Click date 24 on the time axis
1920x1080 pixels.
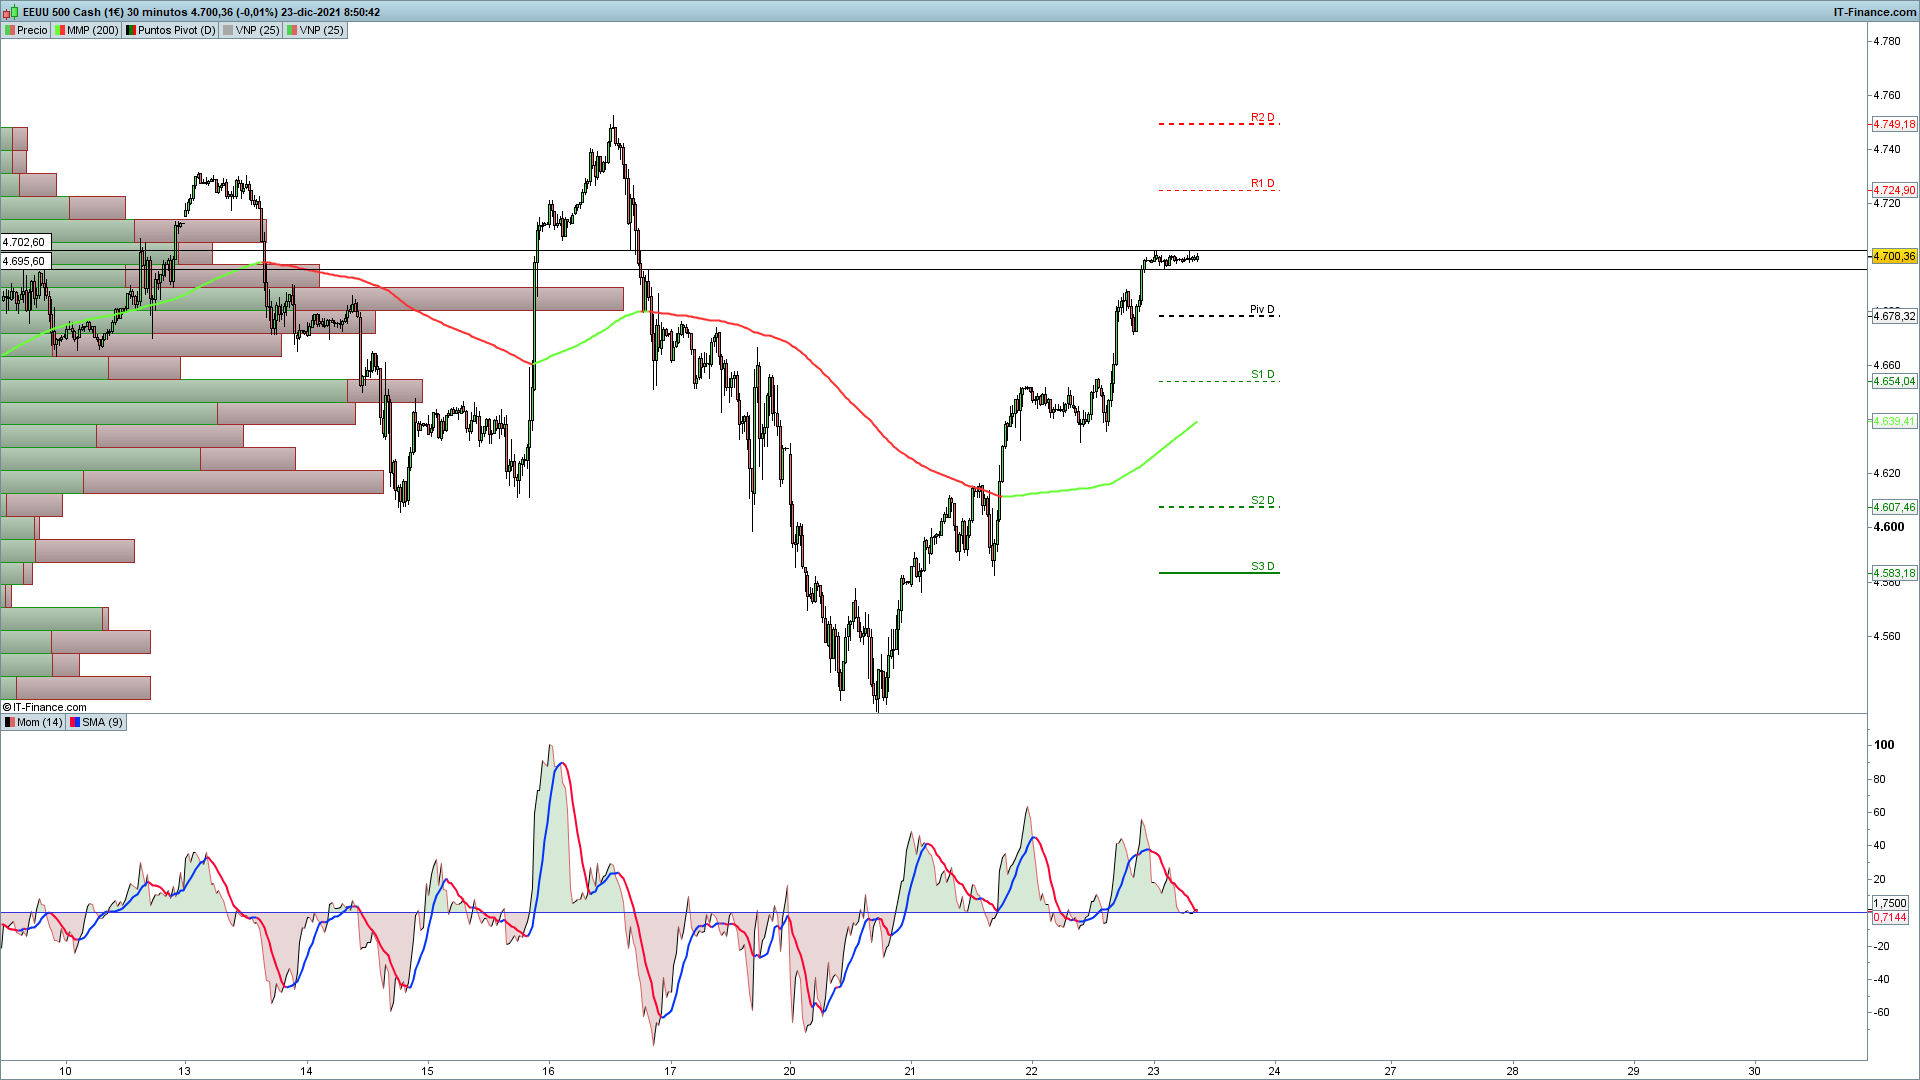[x=1274, y=1071]
